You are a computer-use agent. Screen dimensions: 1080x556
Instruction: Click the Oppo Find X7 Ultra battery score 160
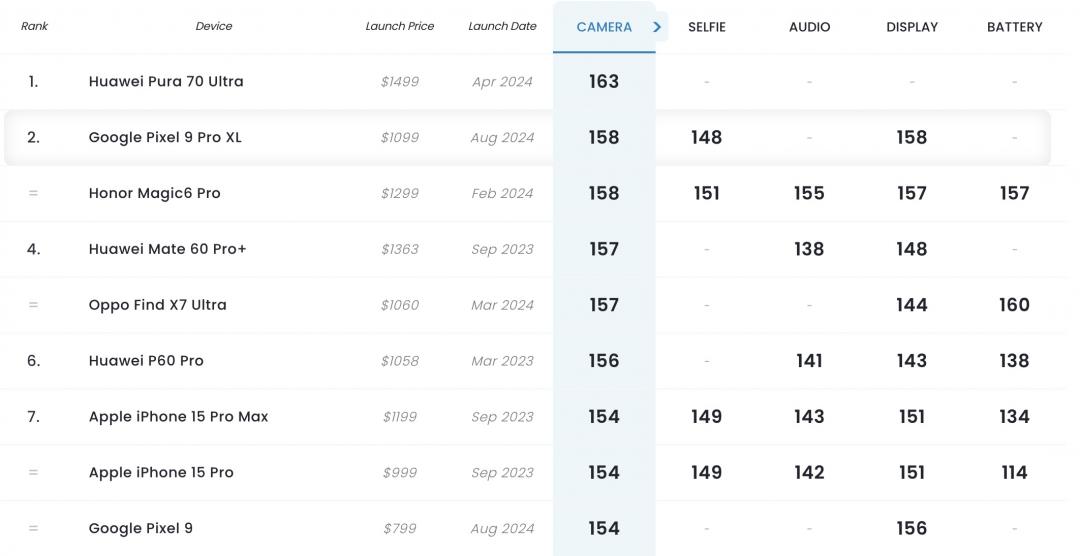click(x=1015, y=305)
